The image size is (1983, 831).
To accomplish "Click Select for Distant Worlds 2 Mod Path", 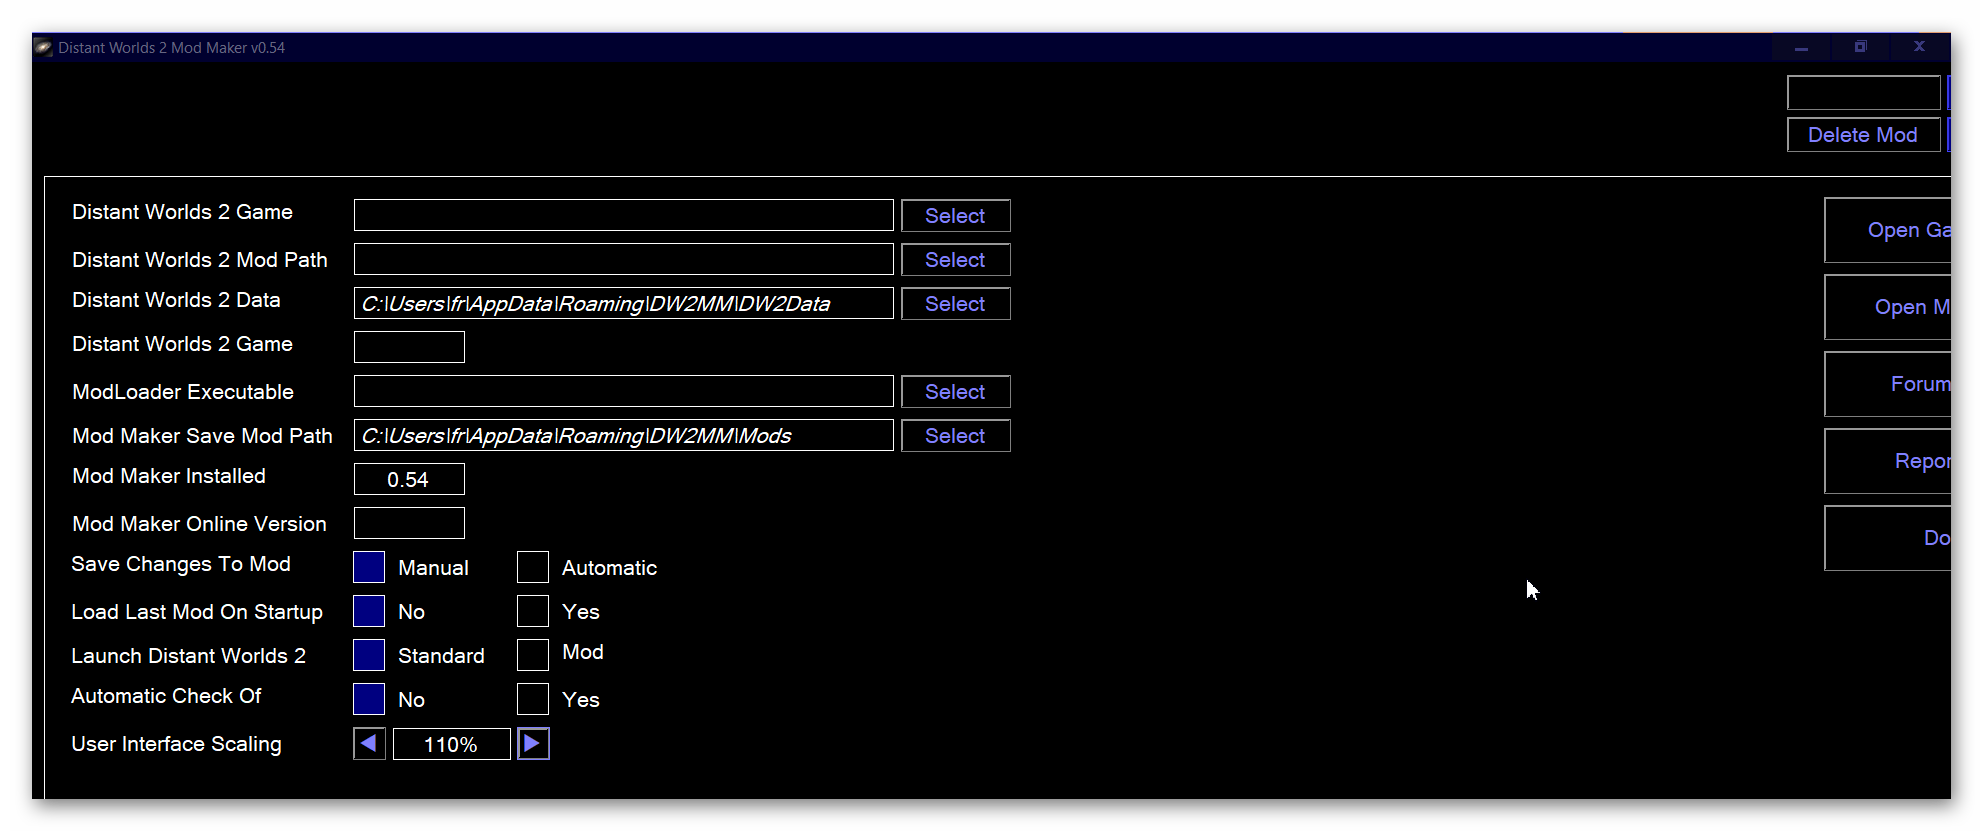I will pyautogui.click(x=955, y=260).
